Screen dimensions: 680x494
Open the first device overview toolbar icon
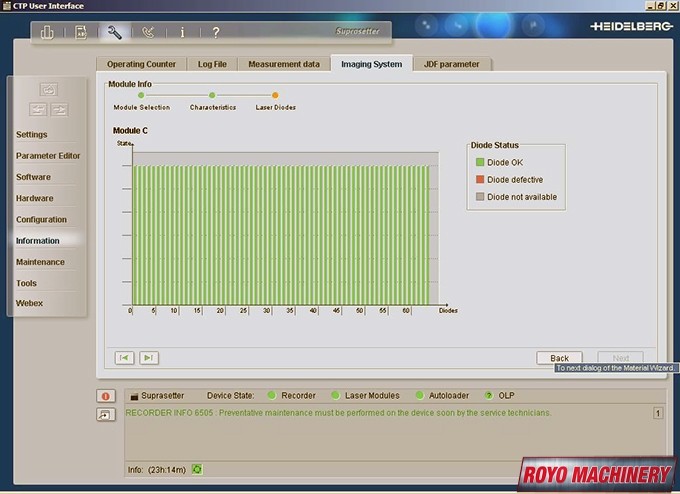pos(47,32)
